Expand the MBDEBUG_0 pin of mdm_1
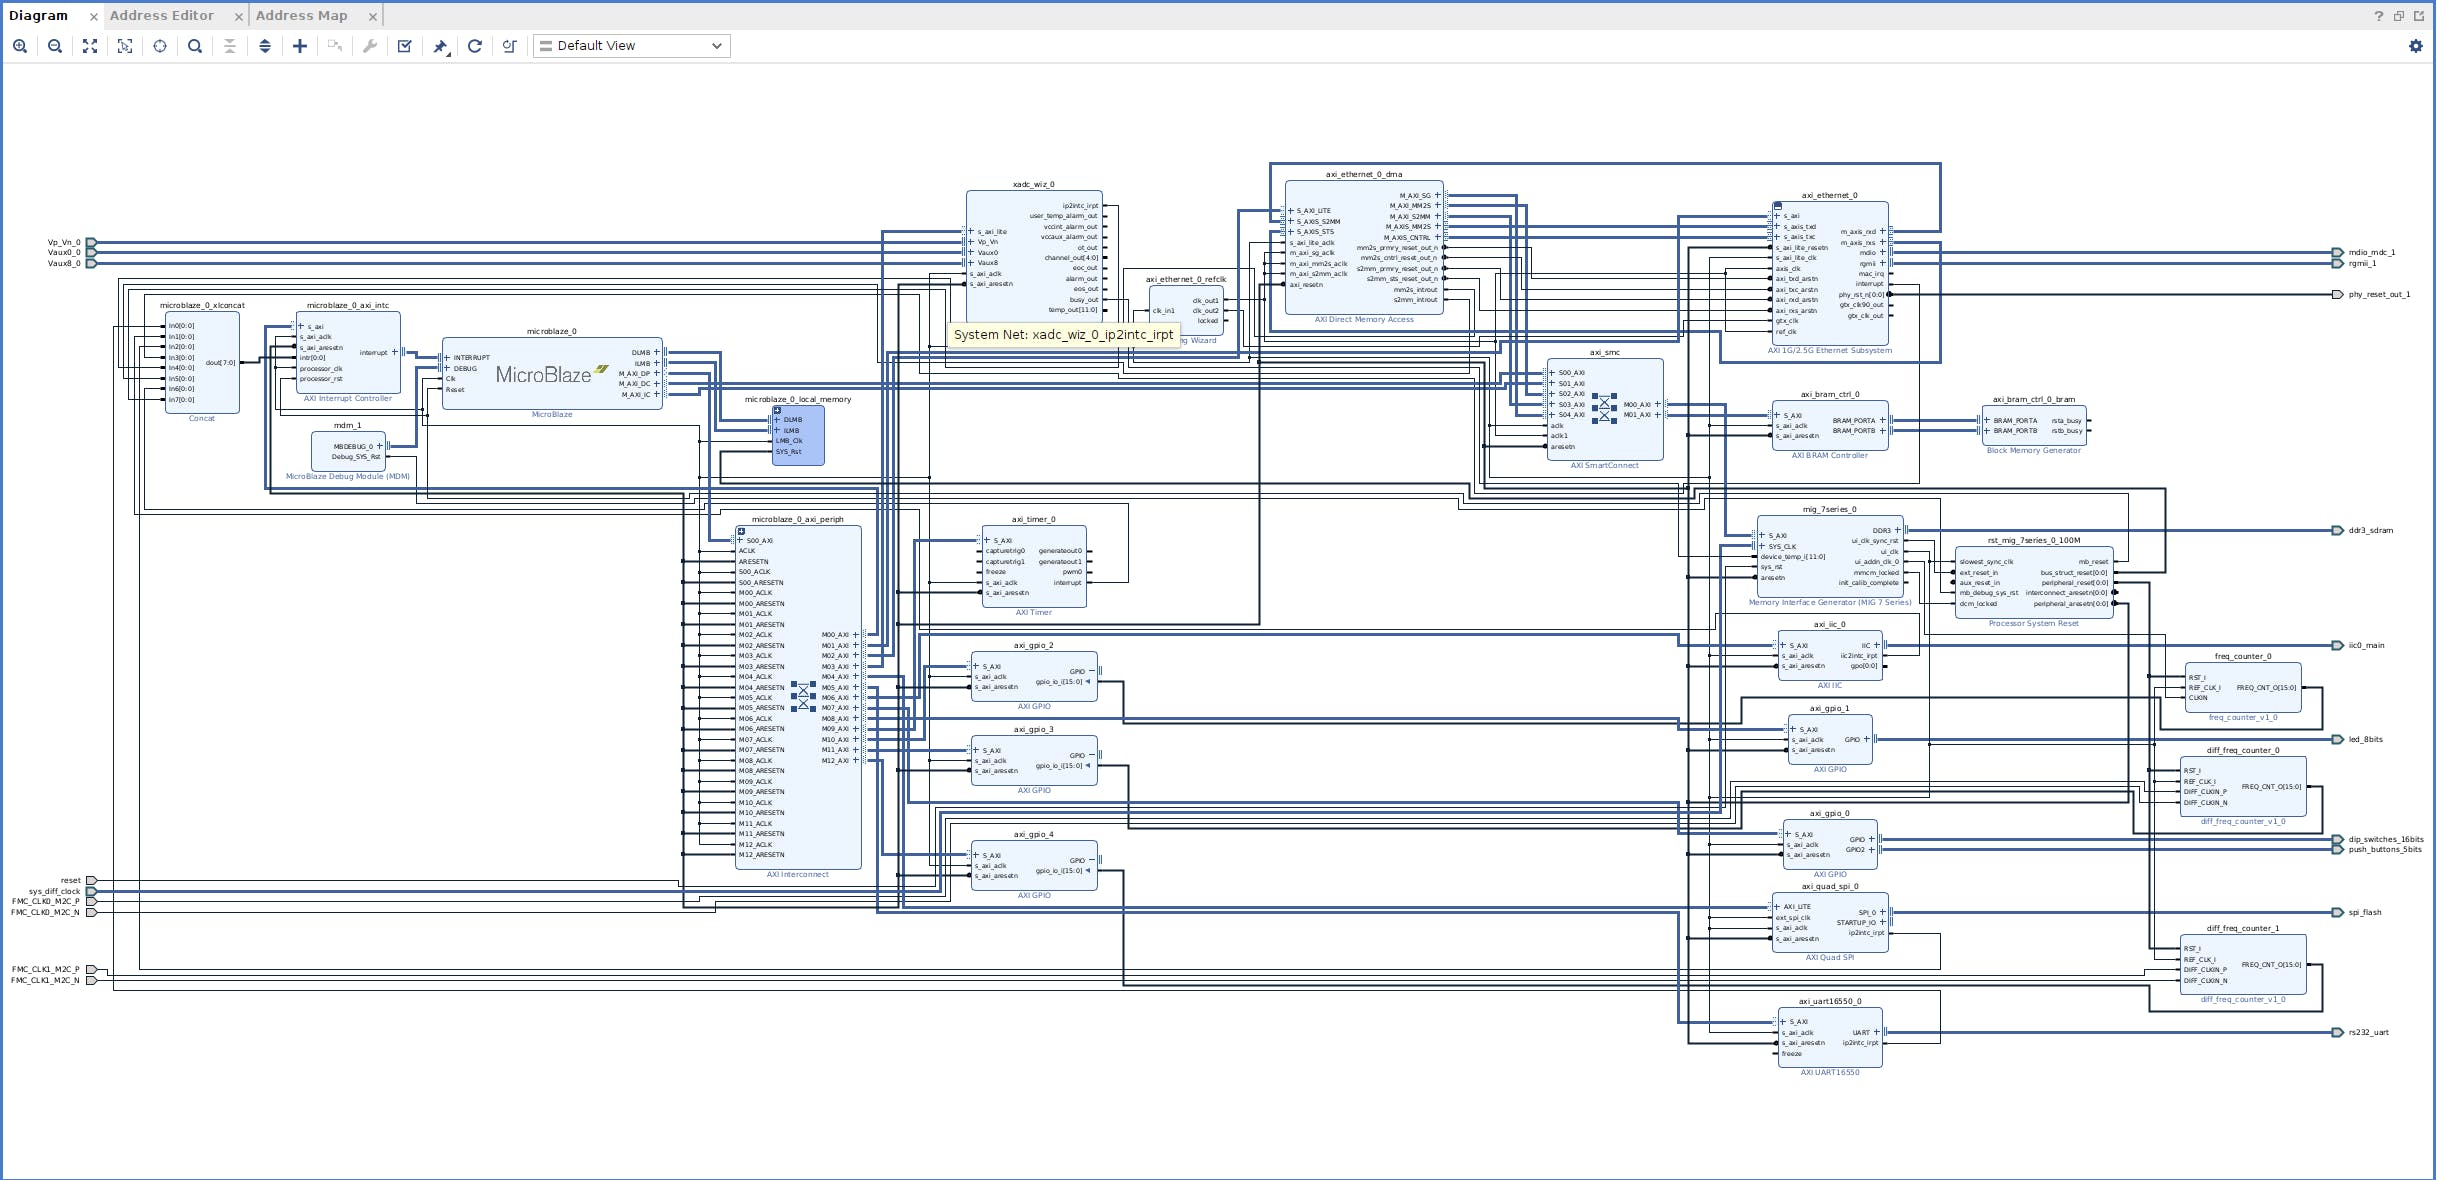Image resolution: width=2437 pixels, height=1180 pixels. (x=379, y=446)
